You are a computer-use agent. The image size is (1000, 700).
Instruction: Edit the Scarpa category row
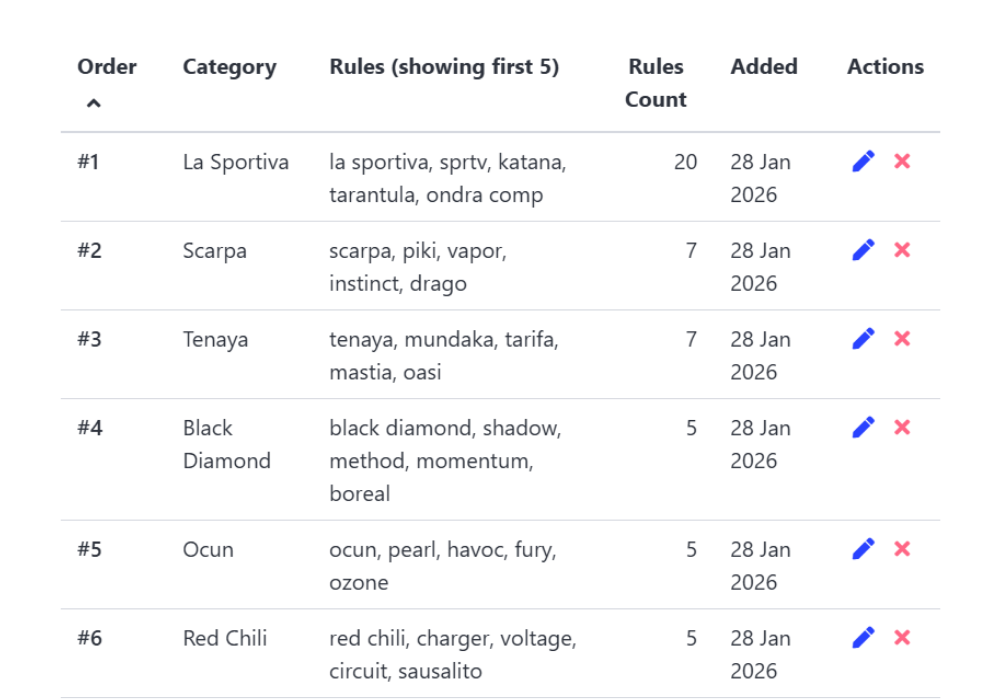point(863,250)
